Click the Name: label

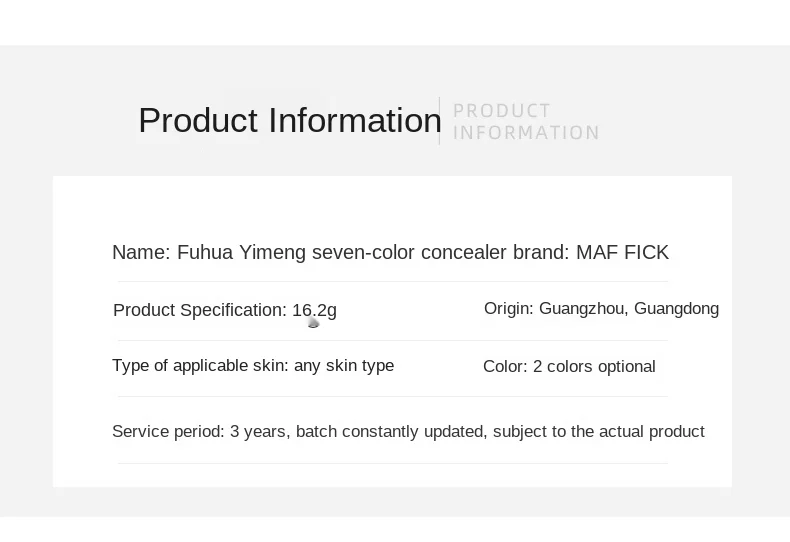(142, 252)
